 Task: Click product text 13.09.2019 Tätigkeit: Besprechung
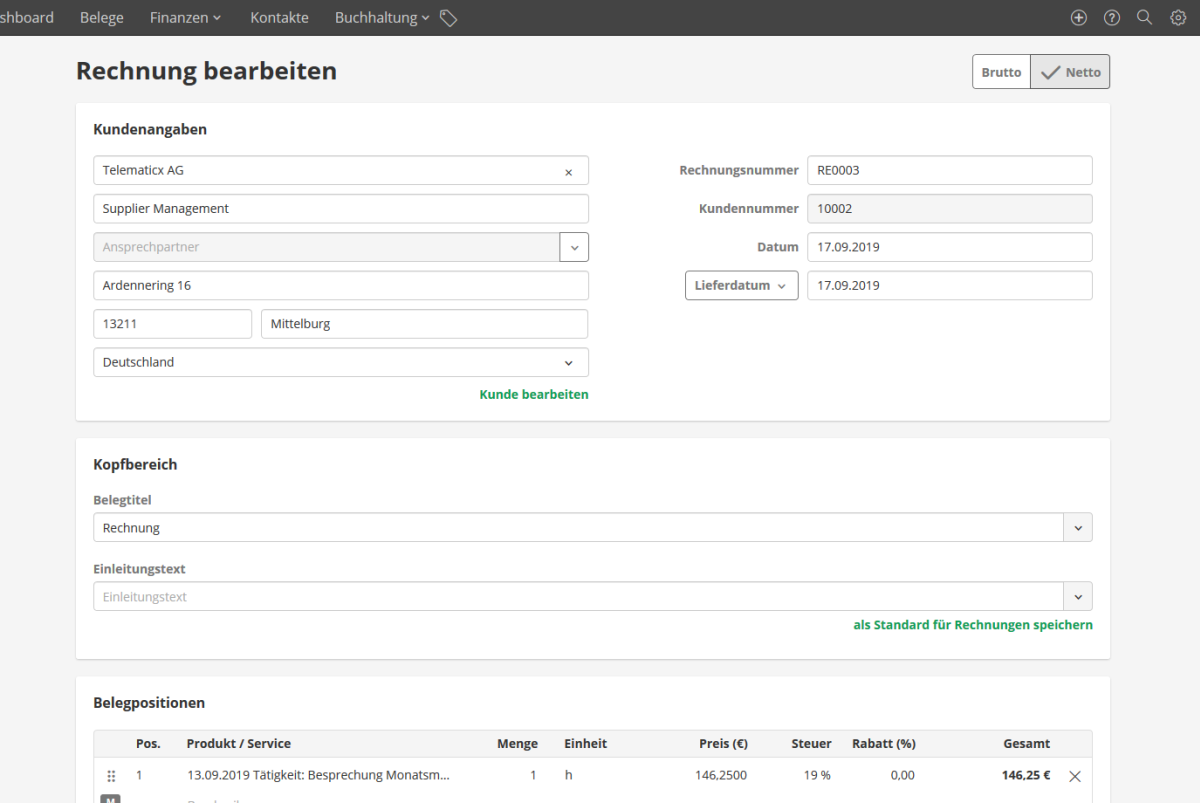tap(318, 775)
